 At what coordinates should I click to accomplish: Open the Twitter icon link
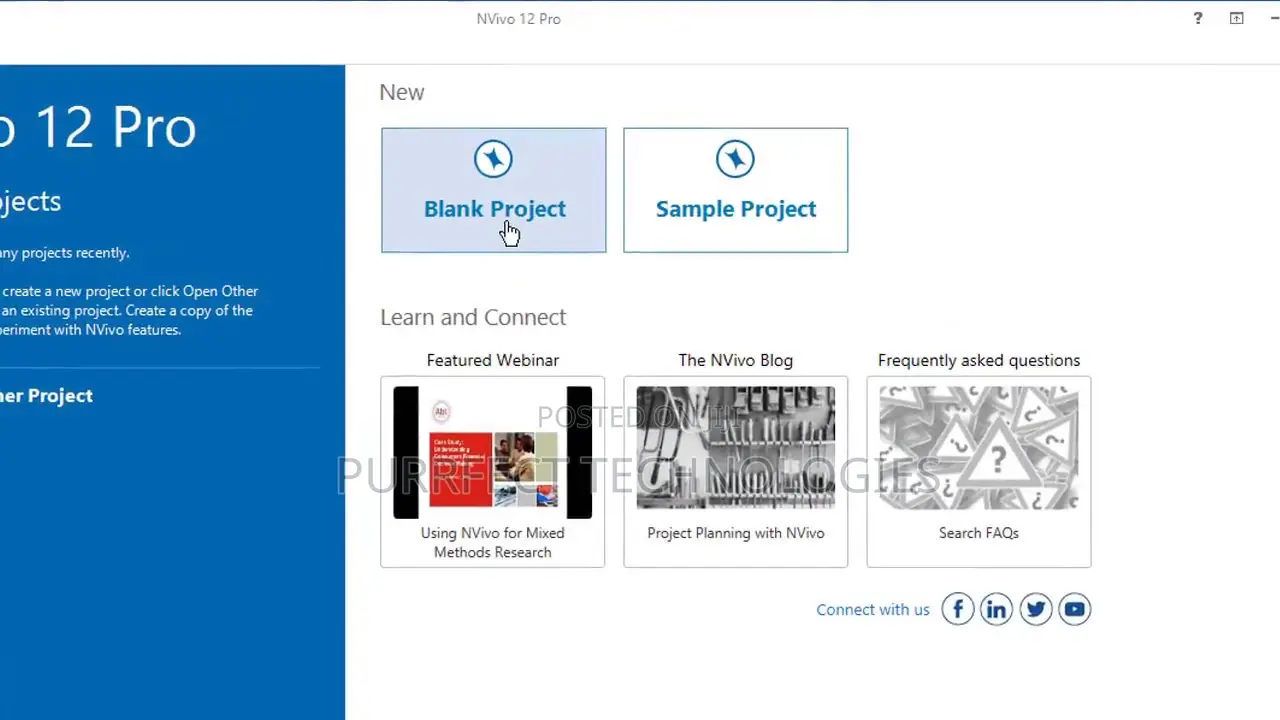pyautogui.click(x=1035, y=609)
